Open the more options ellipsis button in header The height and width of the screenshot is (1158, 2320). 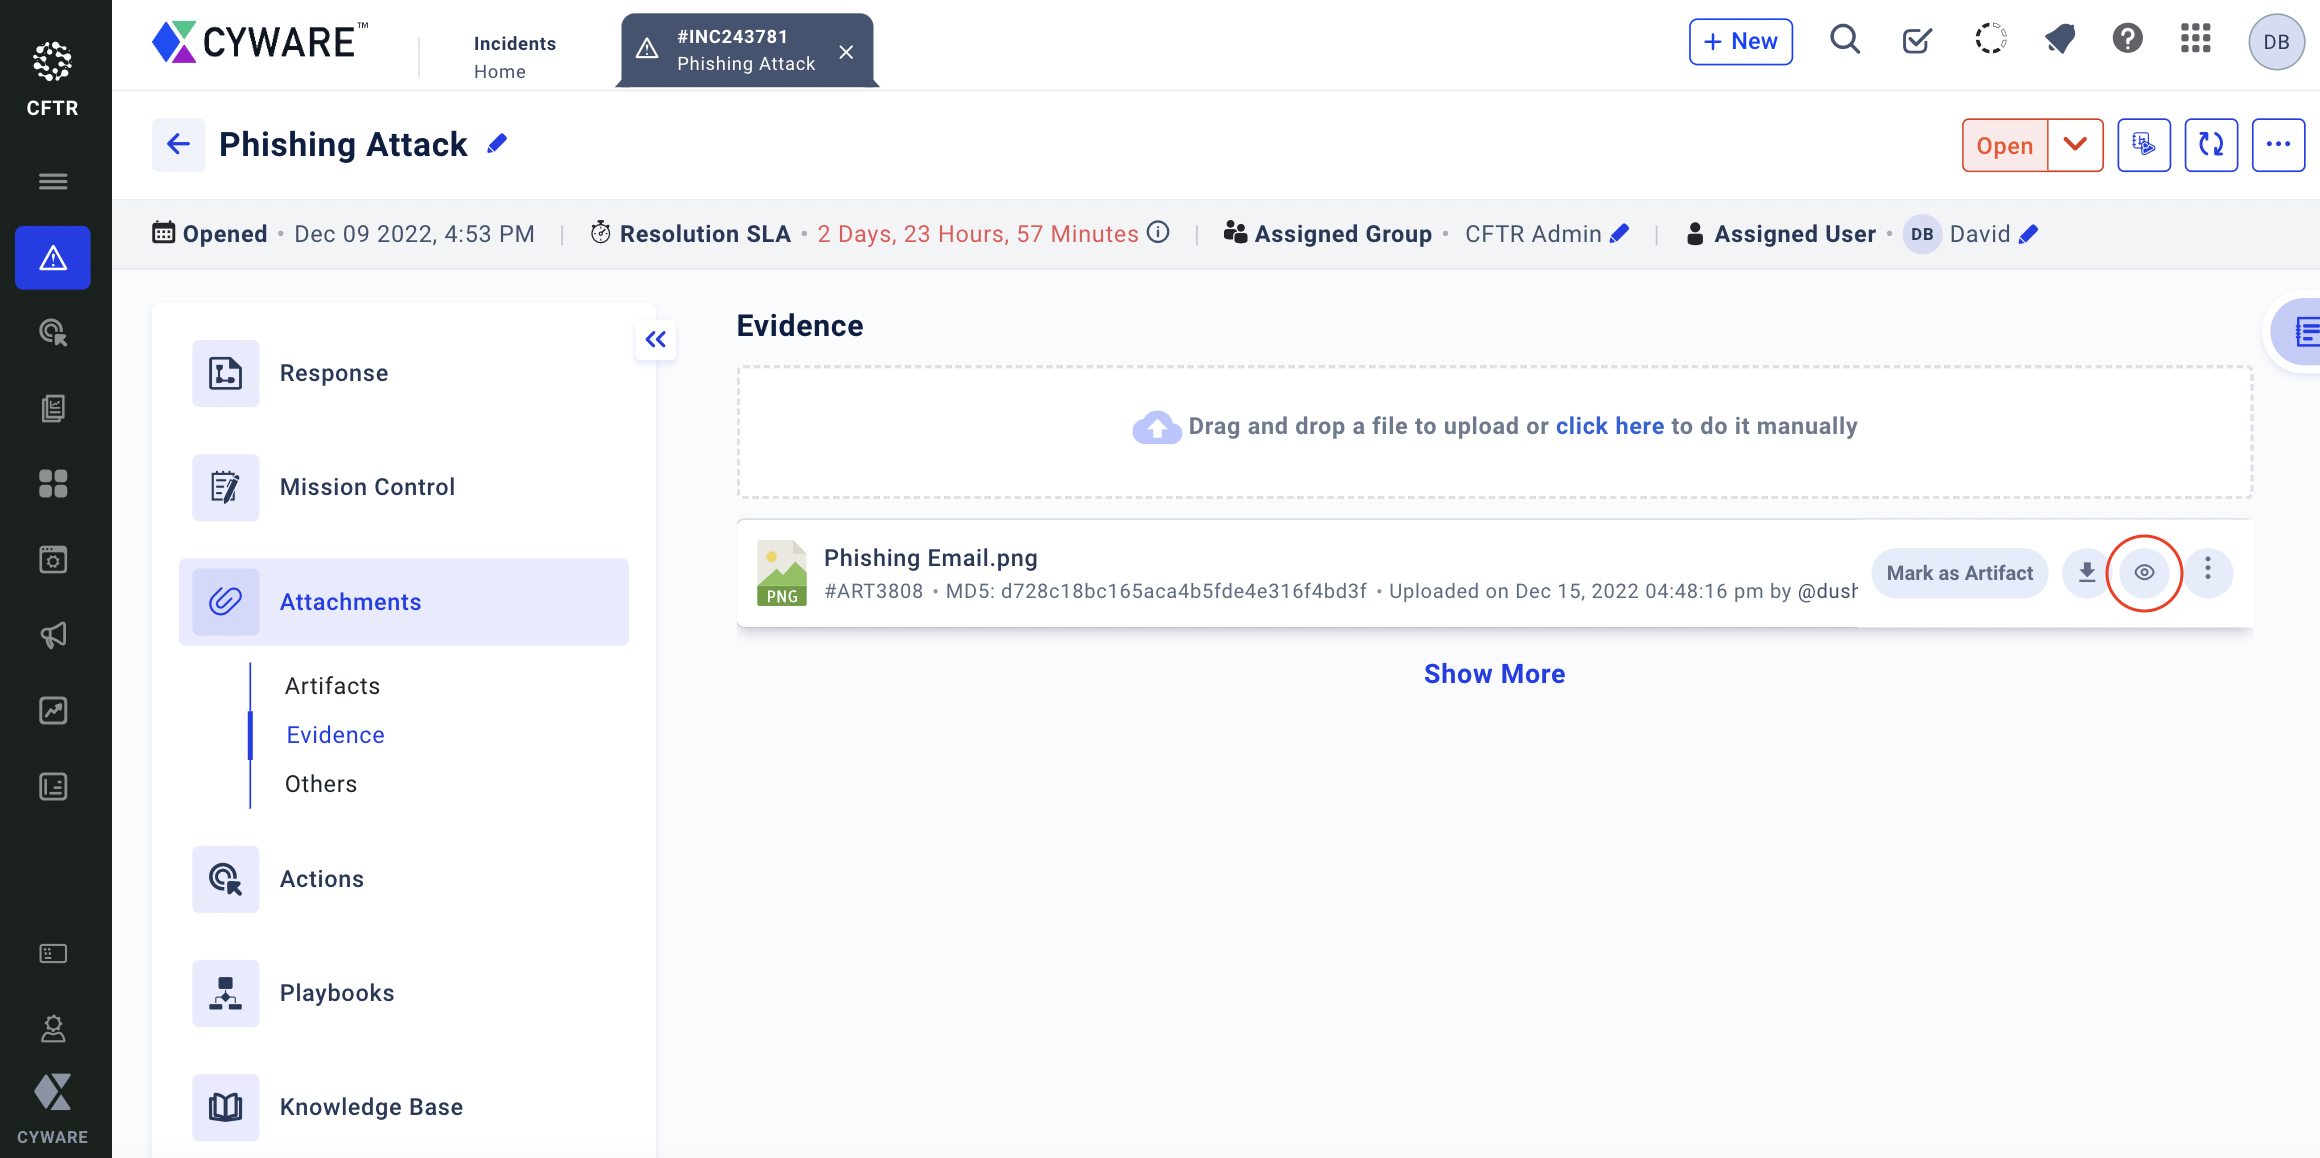[x=2278, y=145]
